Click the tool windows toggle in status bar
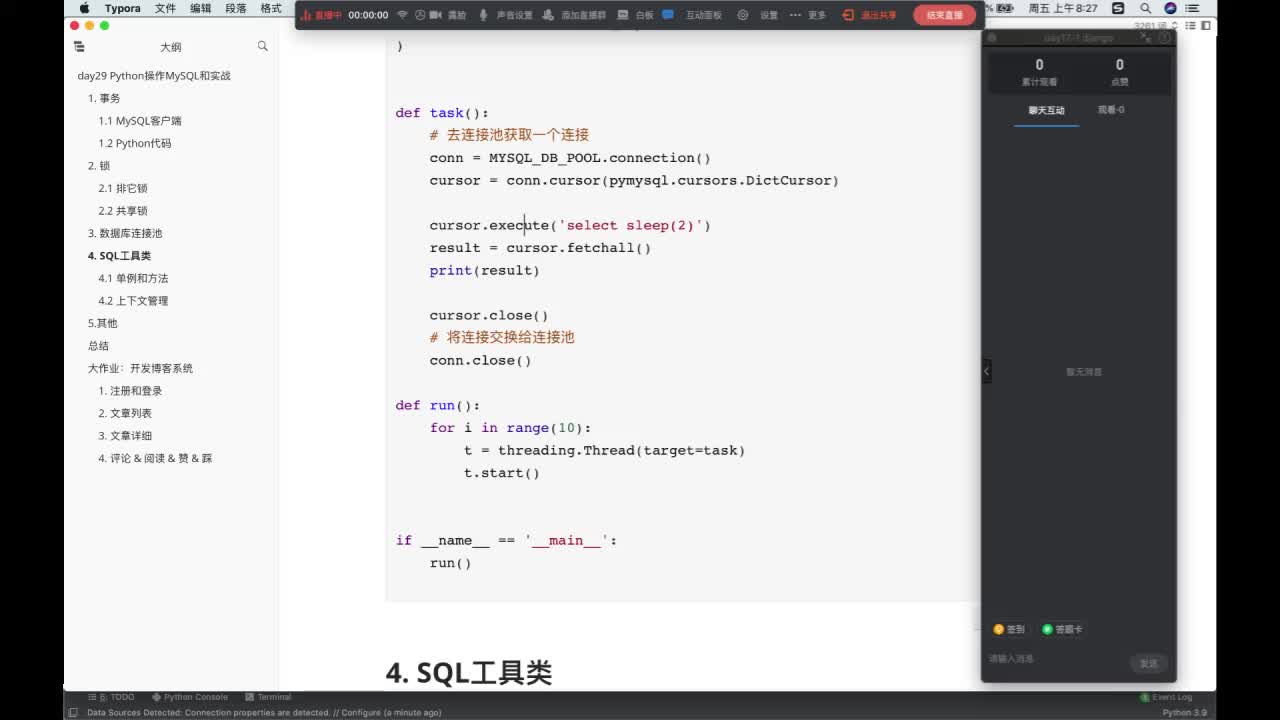 click(73, 713)
